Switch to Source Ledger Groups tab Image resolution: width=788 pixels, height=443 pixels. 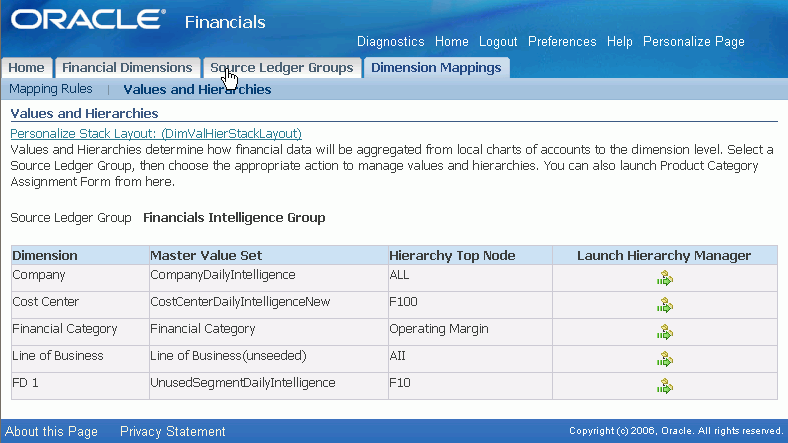coord(281,68)
